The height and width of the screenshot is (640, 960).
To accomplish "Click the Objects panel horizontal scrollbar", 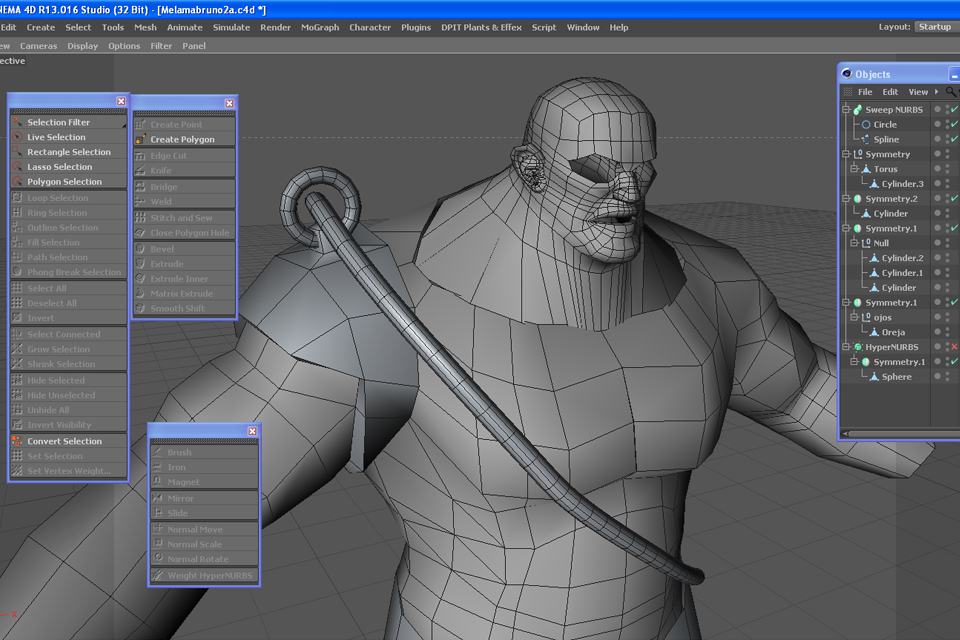I will (x=900, y=434).
